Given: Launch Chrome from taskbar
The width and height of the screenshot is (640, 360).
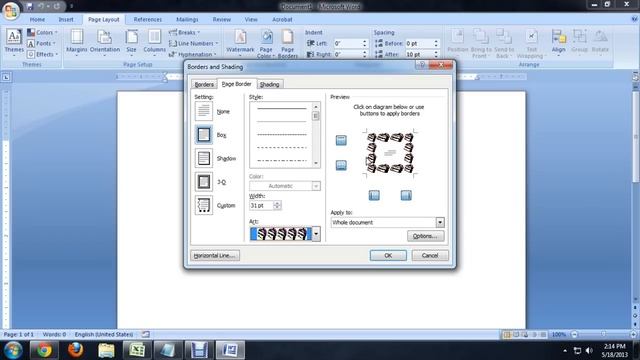Looking at the screenshot, I should click(44, 350).
